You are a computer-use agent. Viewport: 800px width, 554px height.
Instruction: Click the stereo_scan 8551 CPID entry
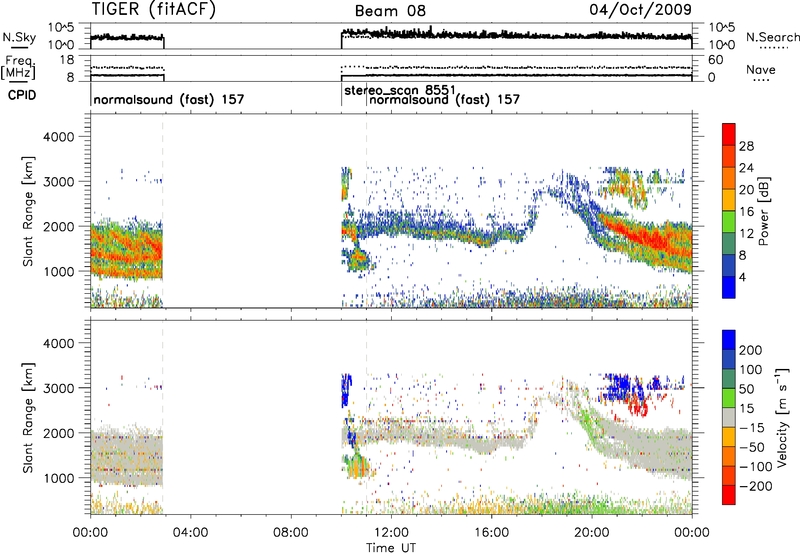[x=400, y=90]
